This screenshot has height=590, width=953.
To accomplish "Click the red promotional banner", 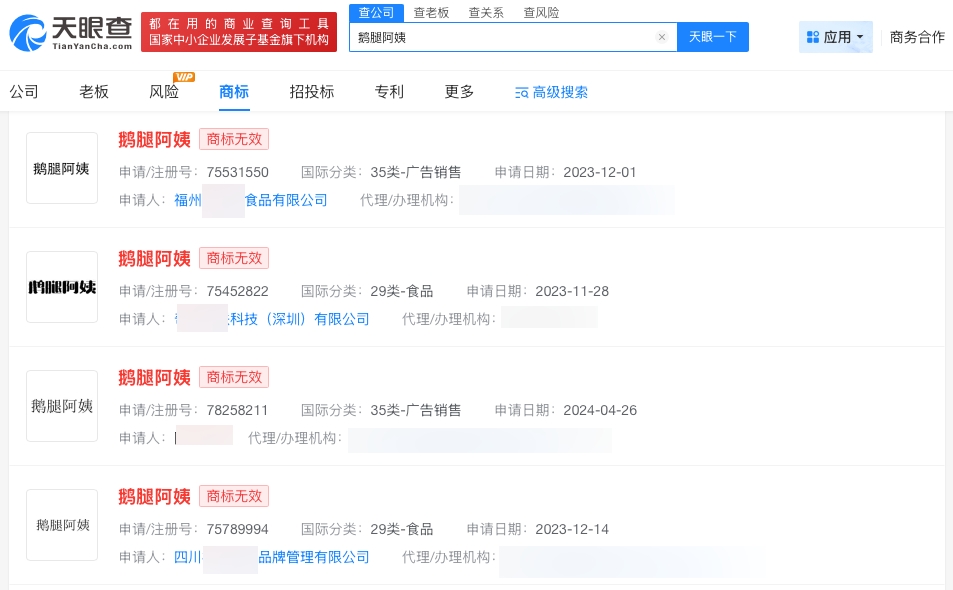I will (x=239, y=32).
